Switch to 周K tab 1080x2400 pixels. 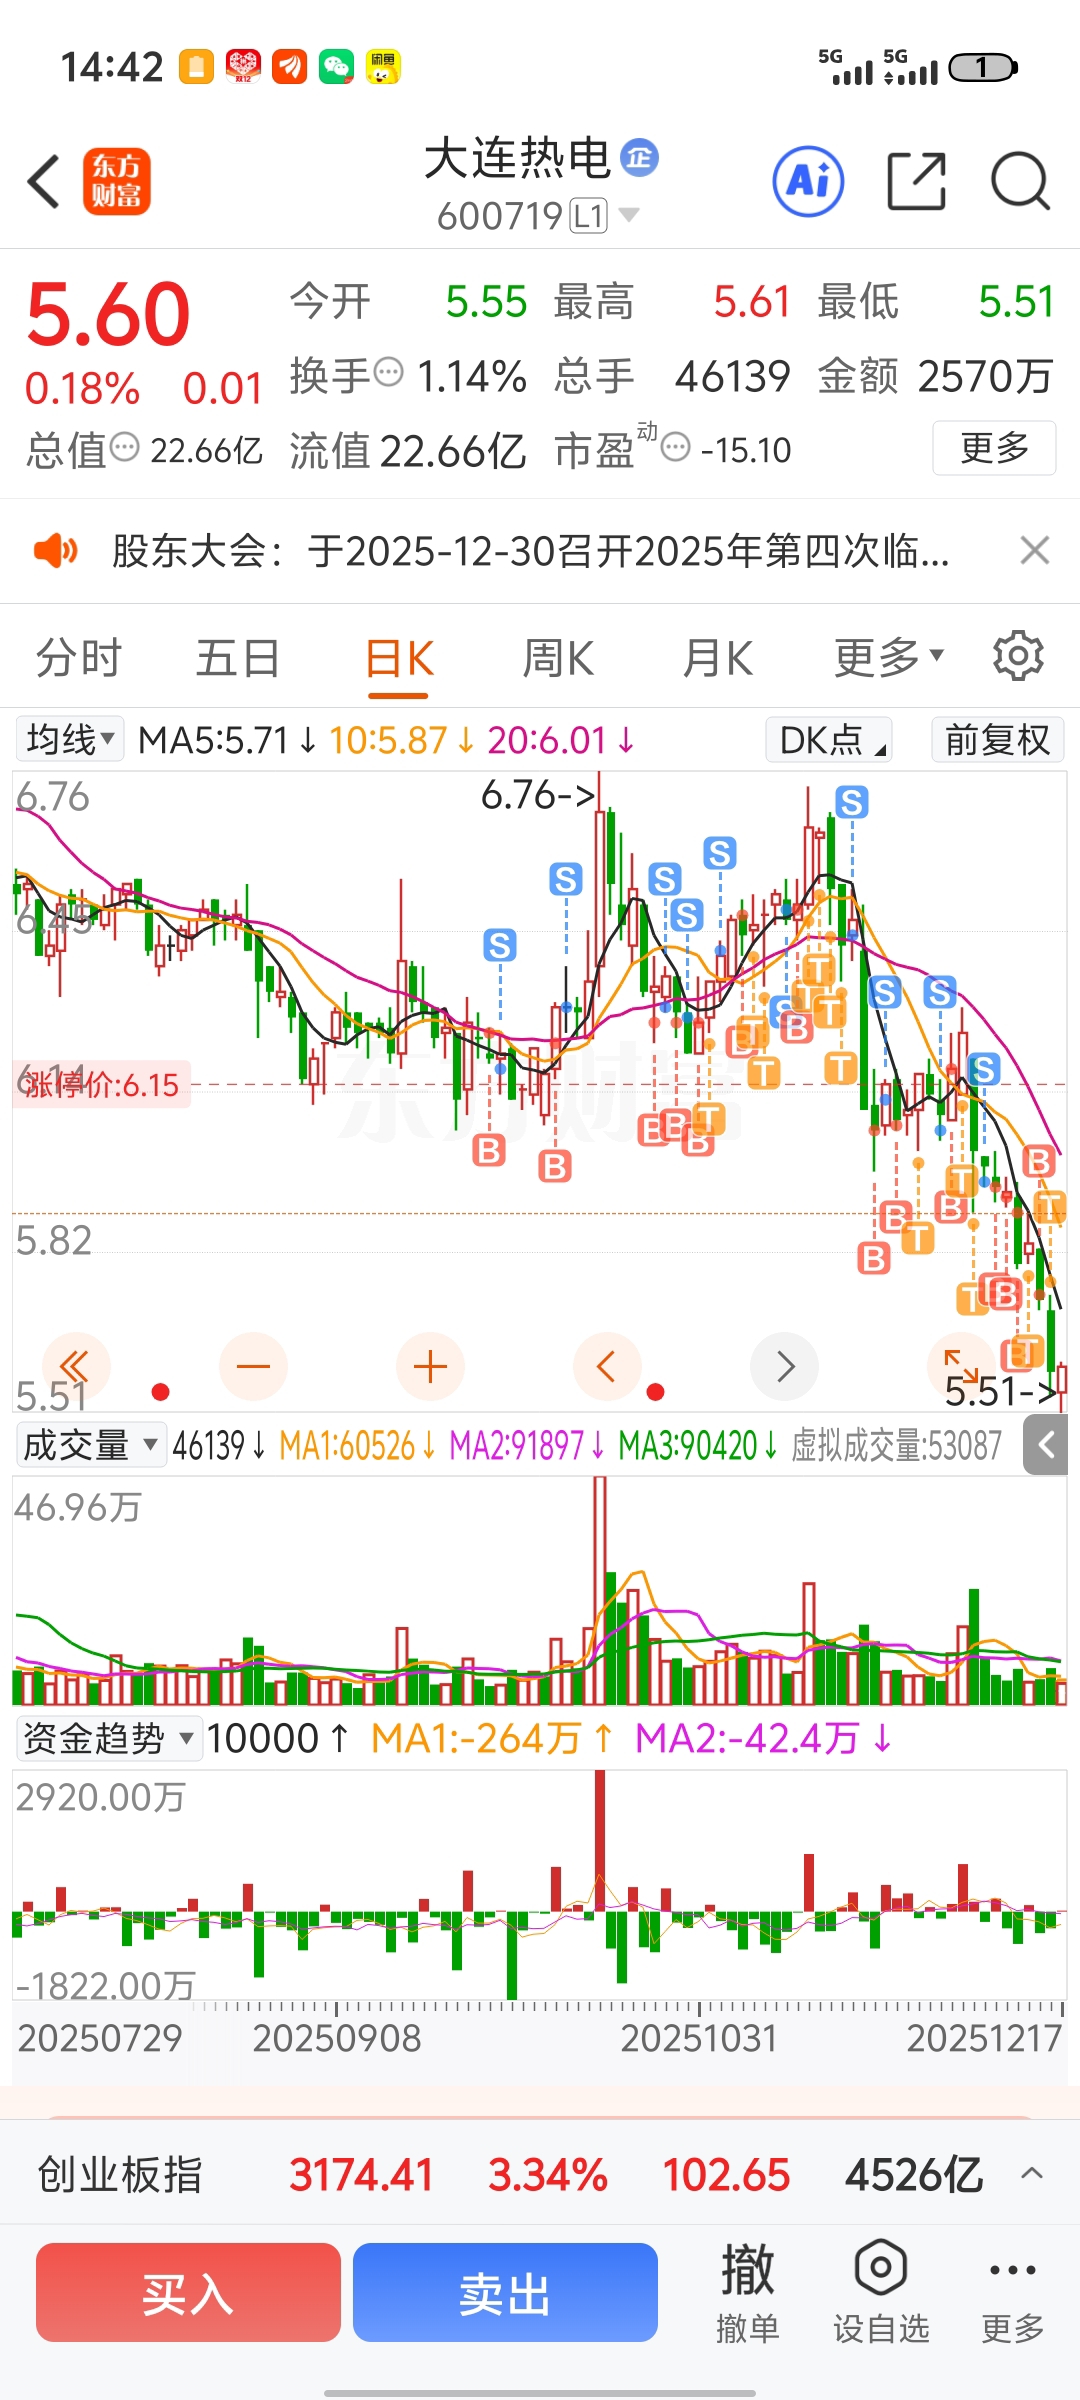pyautogui.click(x=558, y=658)
